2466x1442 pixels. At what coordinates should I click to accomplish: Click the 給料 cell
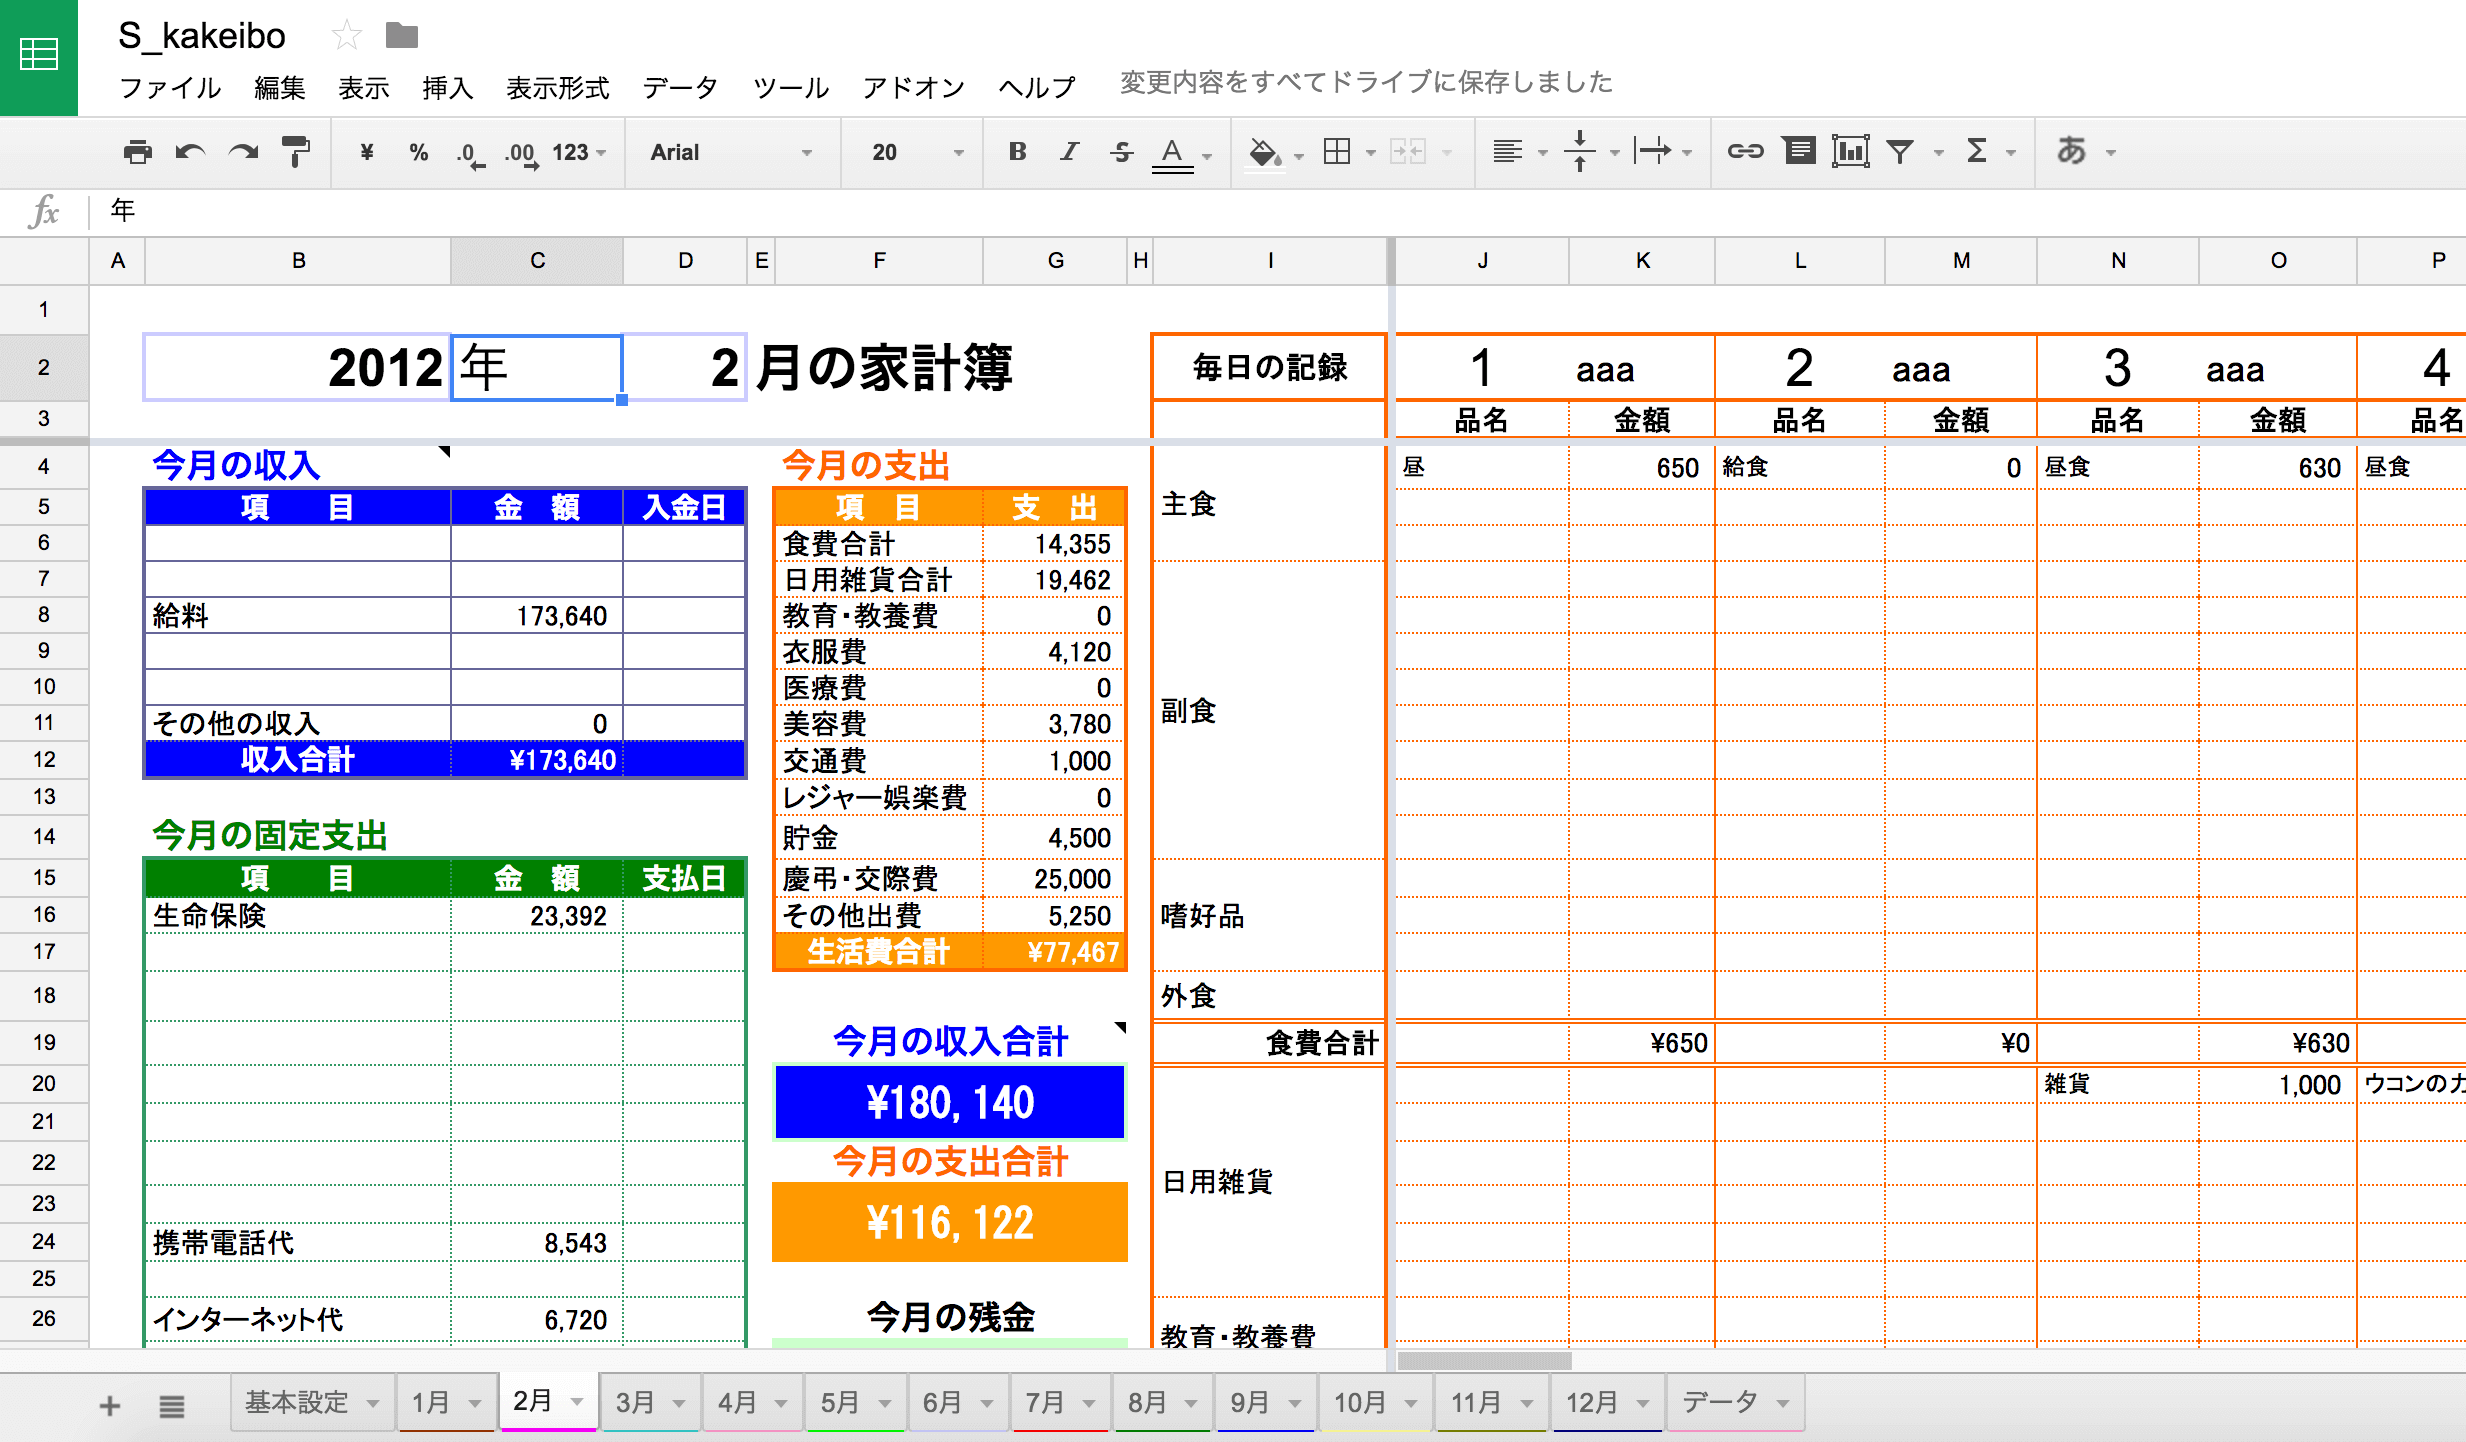coord(298,615)
